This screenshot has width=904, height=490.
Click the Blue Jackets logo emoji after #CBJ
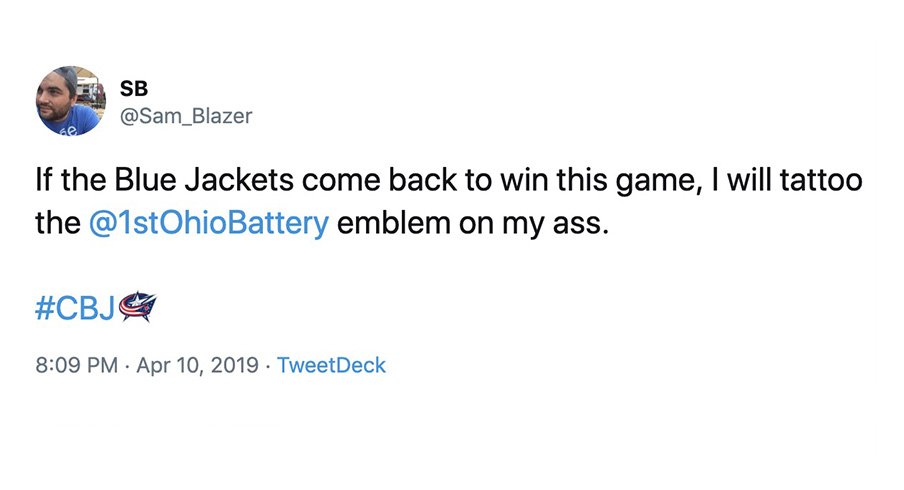click(138, 307)
